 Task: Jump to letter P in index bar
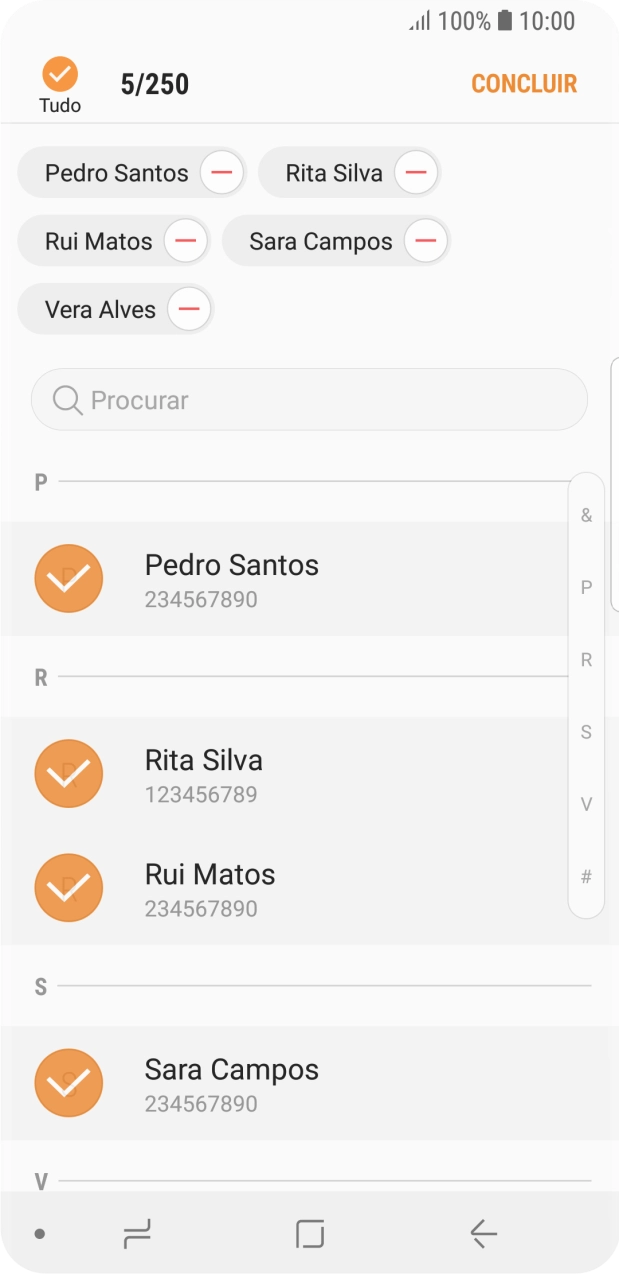[586, 588]
